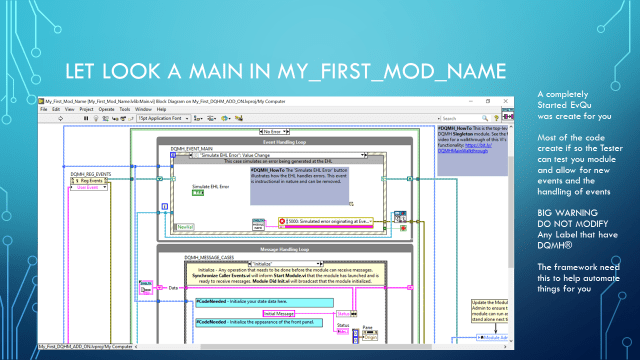Toggle Highlight Execution light bulb

pyautogui.click(x=96, y=118)
